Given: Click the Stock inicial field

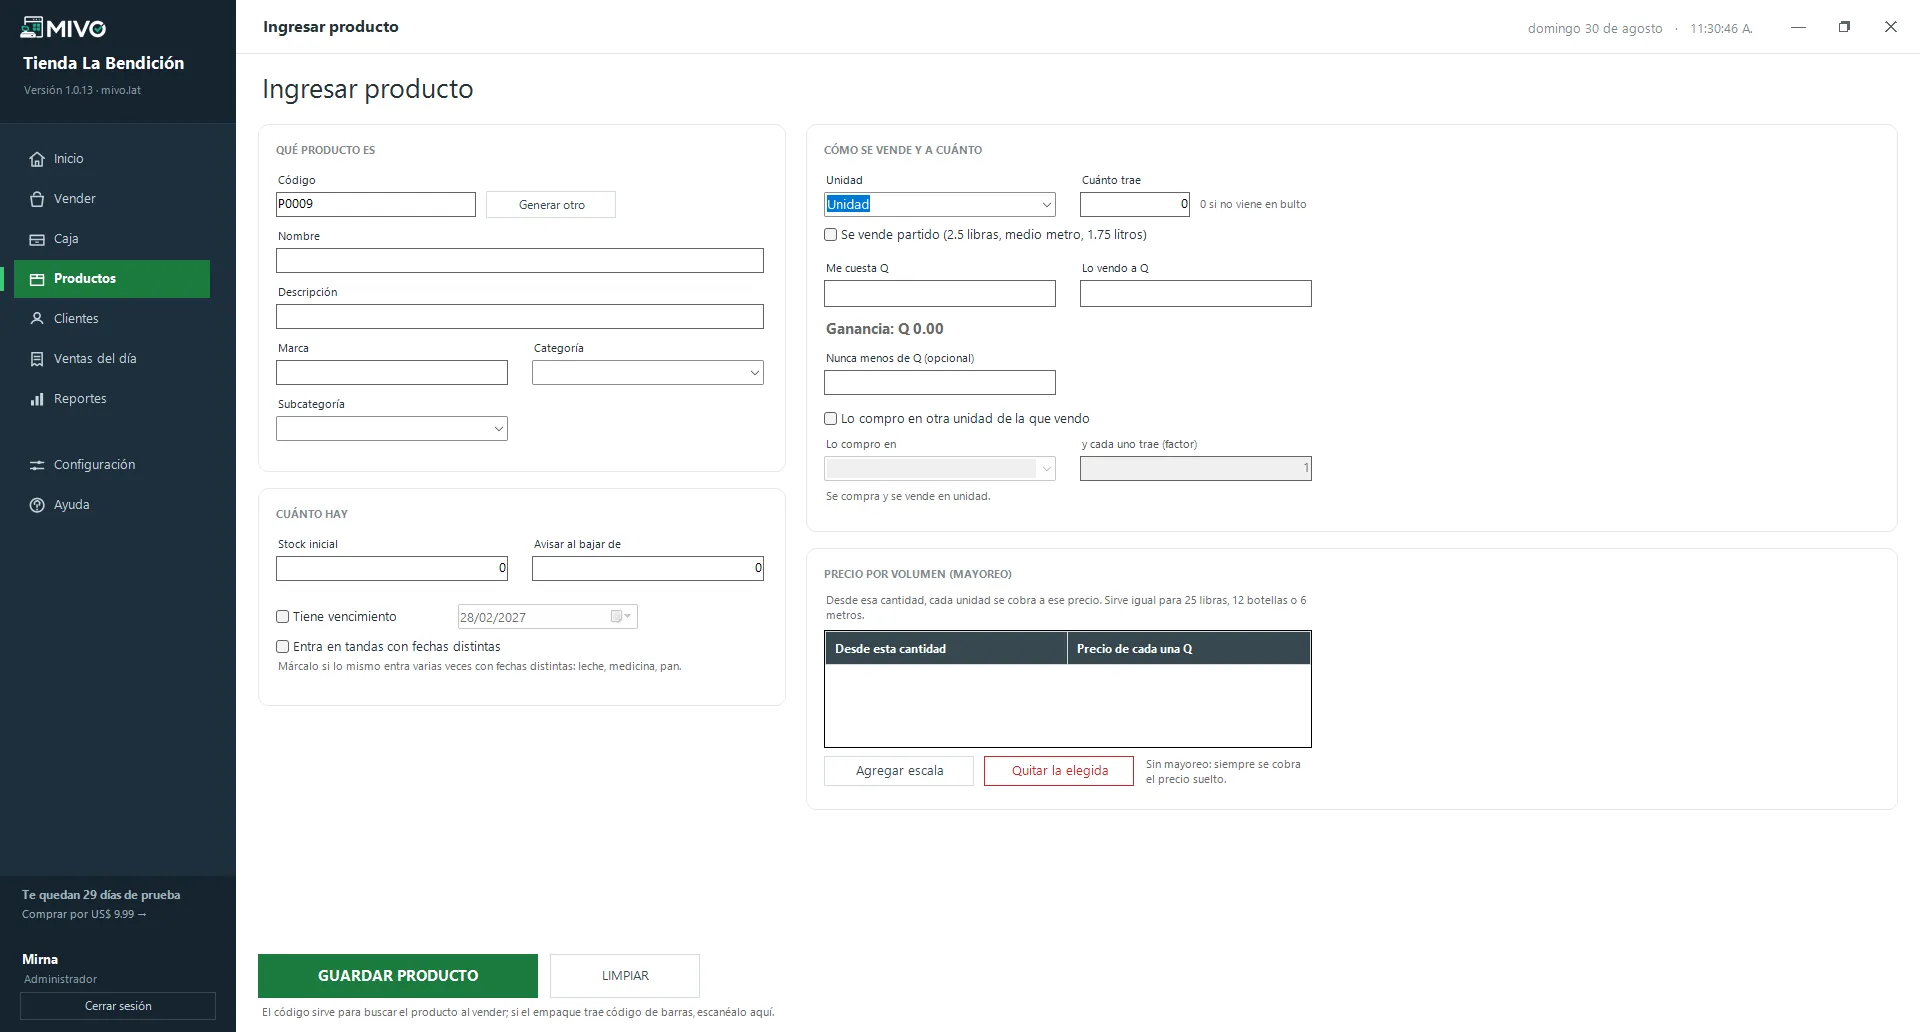Looking at the screenshot, I should tap(392, 569).
